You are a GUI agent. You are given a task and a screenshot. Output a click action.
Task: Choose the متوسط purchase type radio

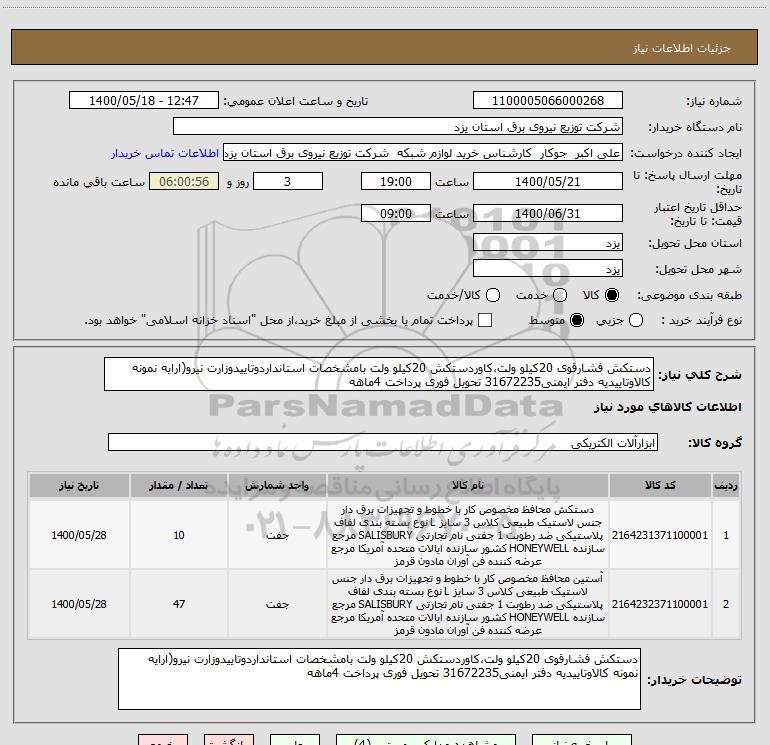(577, 320)
